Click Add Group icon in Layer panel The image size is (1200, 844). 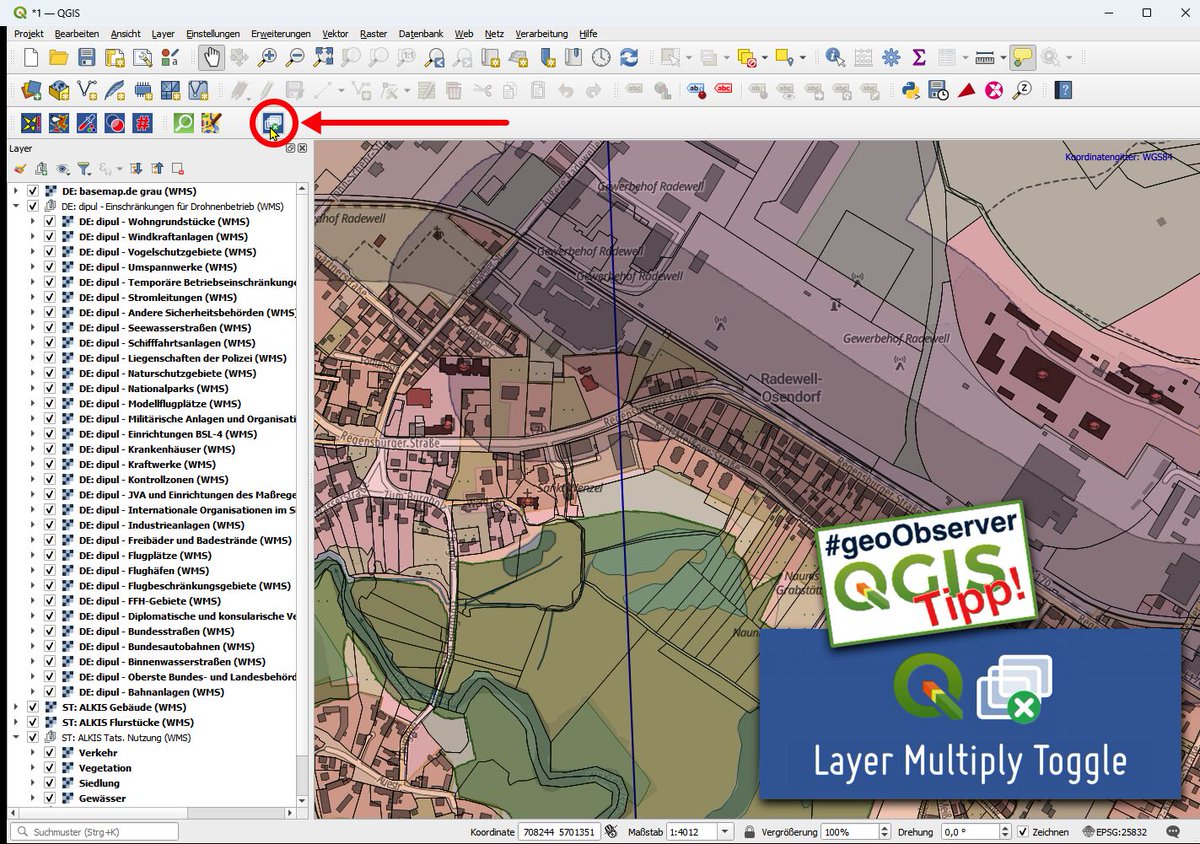click(x=41, y=169)
